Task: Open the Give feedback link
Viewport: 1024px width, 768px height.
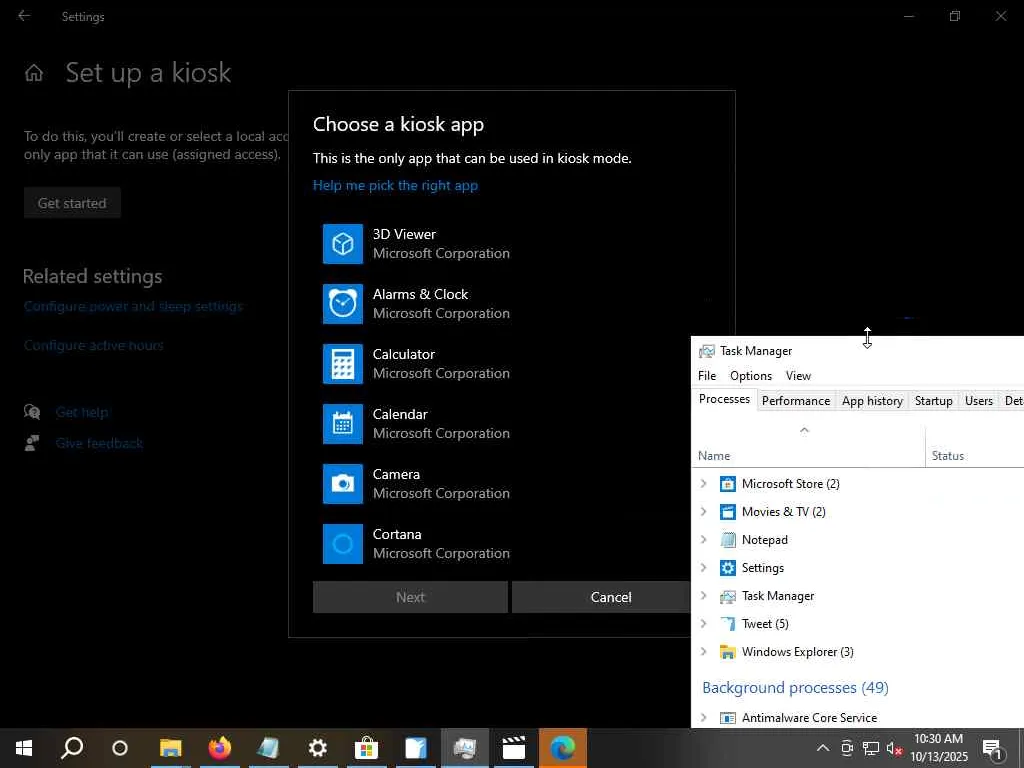Action: tap(99, 443)
